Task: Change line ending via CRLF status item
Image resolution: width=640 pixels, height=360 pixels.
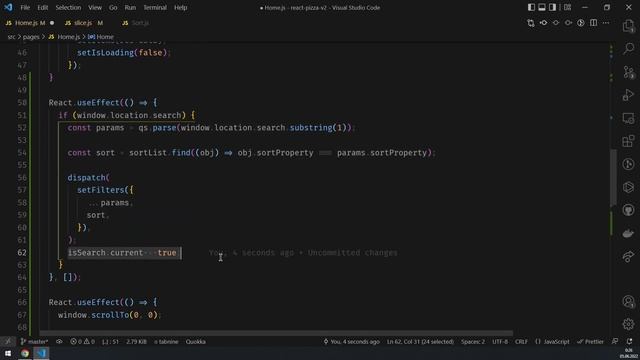Action: click(521, 342)
